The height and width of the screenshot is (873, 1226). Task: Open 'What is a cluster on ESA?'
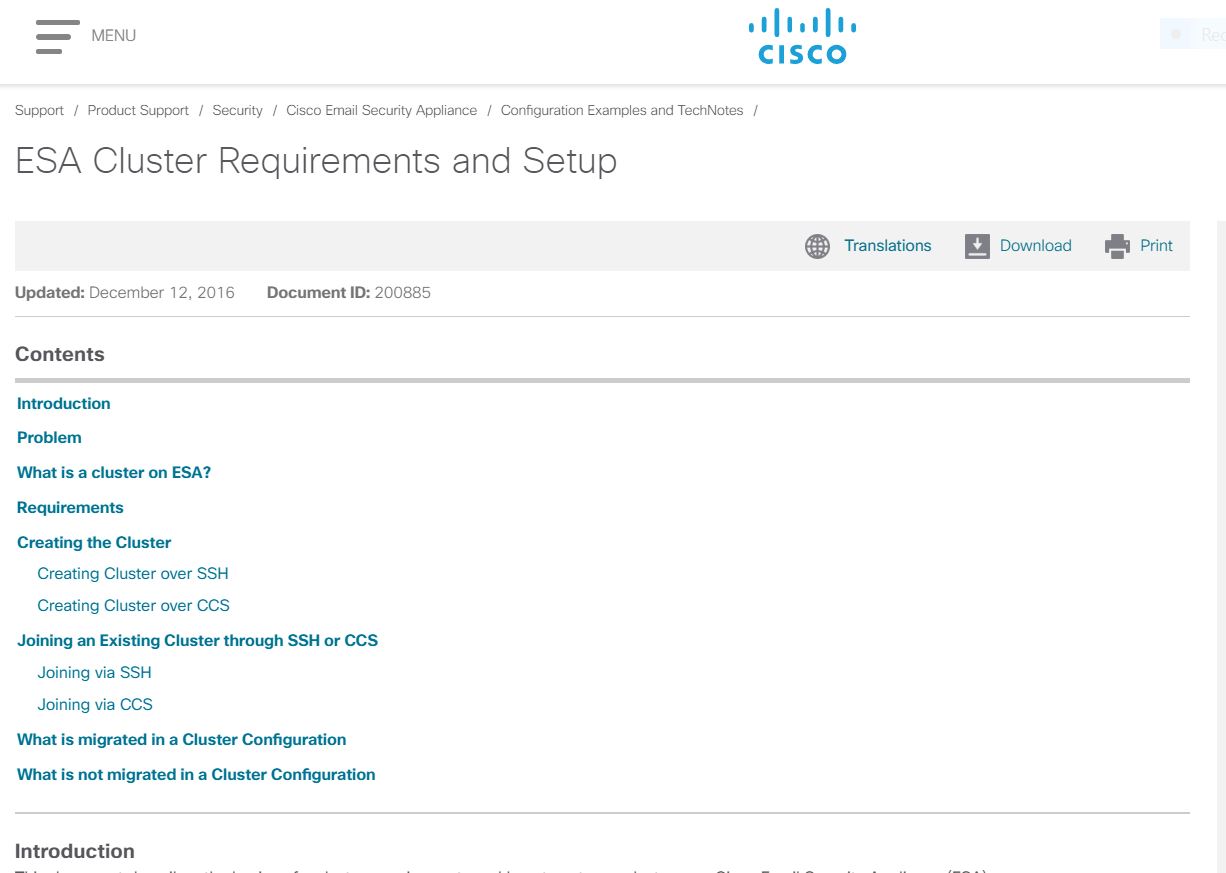(x=114, y=473)
